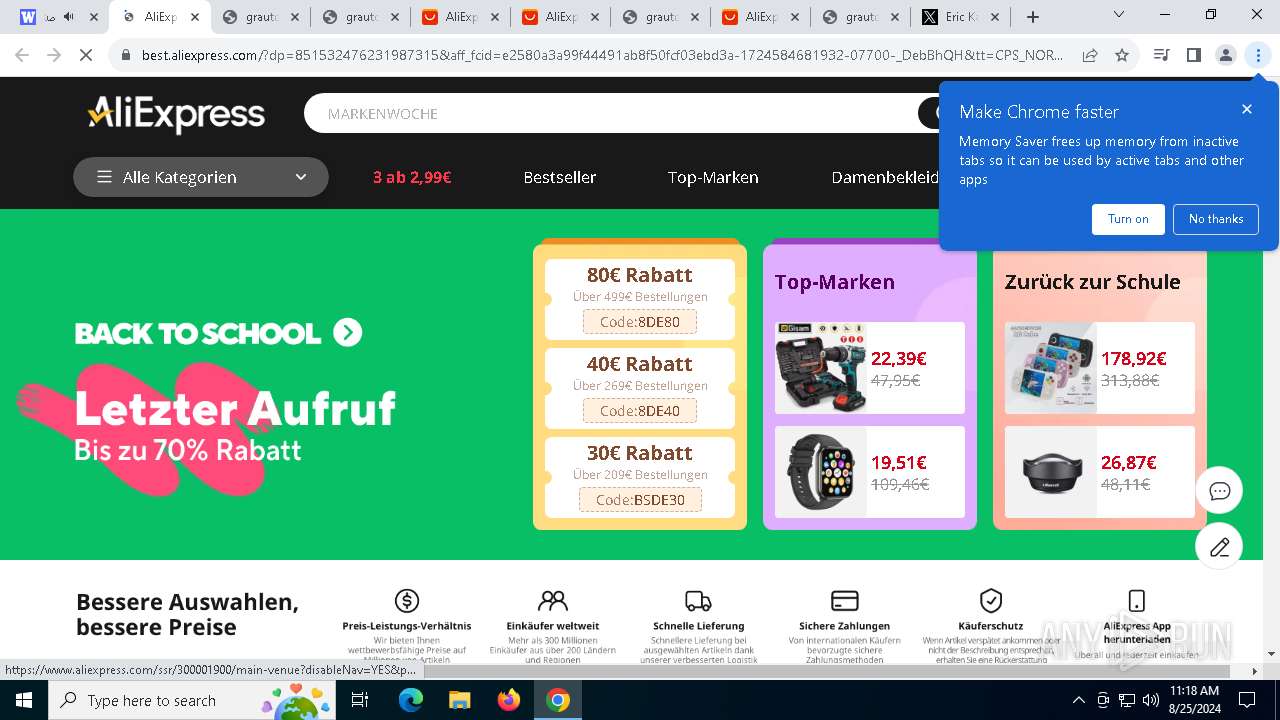Click the Schnelle Lieferung truck icon
Image resolution: width=1280 pixels, height=720 pixels.
(698, 600)
